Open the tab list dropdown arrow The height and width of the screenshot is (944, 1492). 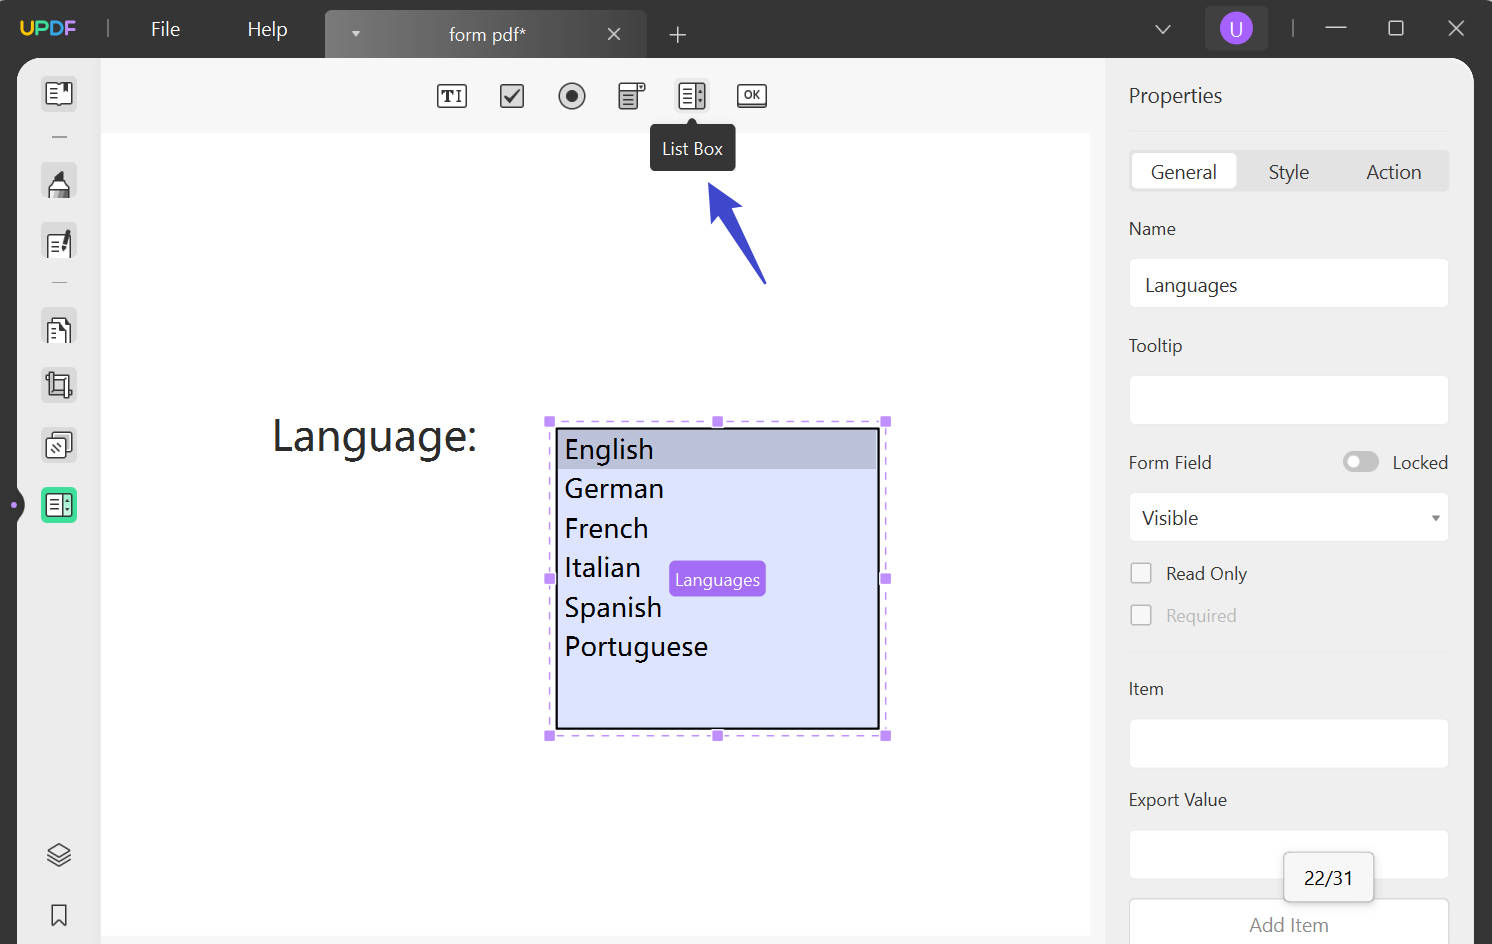point(1162,29)
